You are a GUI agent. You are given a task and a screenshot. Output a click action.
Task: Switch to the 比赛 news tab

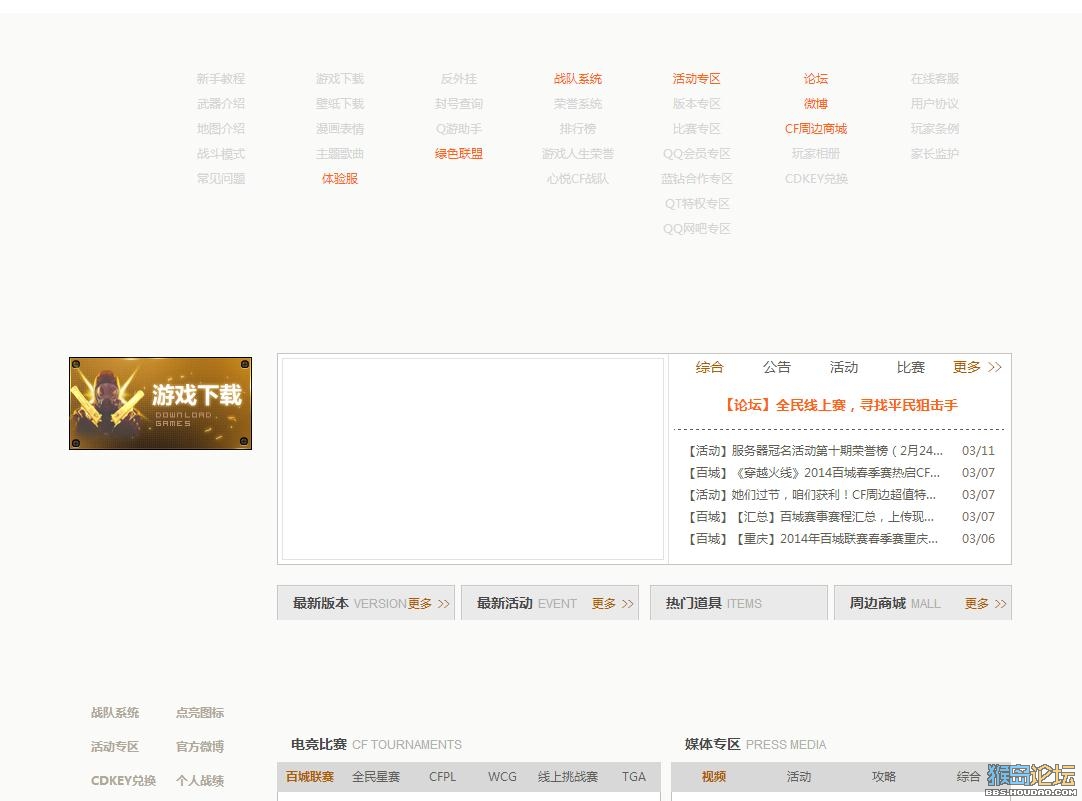coord(911,367)
